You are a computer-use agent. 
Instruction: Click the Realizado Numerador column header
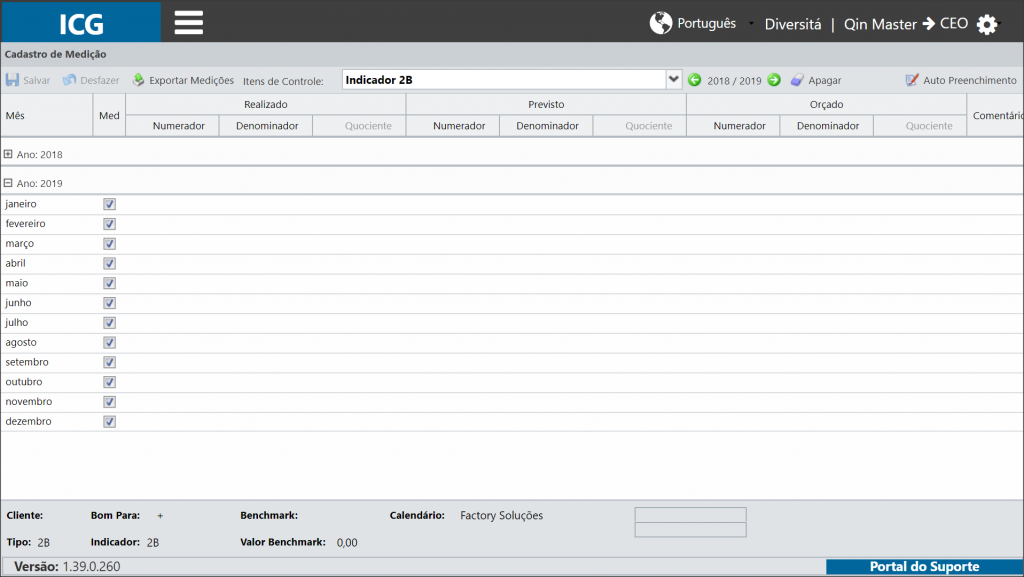(179, 126)
